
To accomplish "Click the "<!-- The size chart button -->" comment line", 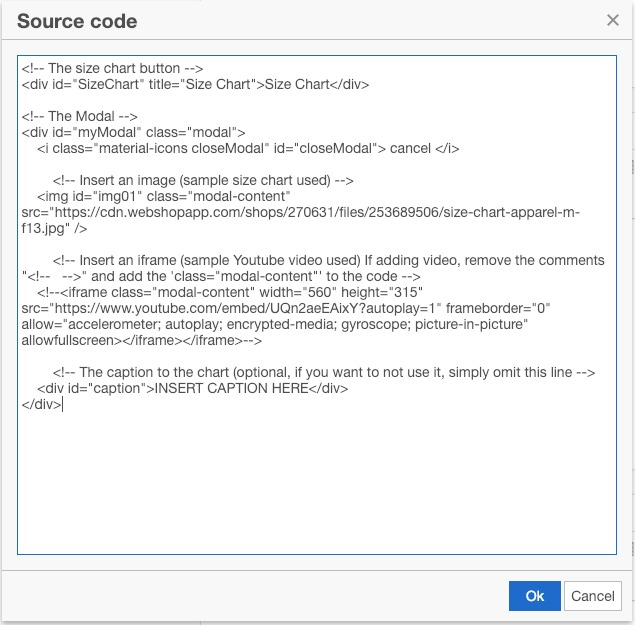I will point(112,68).
